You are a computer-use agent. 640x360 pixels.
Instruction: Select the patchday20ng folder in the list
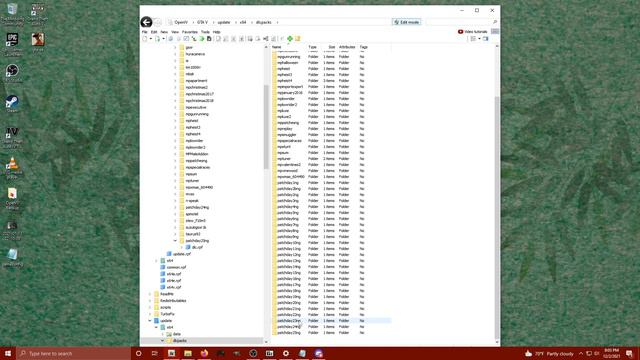click(289, 303)
